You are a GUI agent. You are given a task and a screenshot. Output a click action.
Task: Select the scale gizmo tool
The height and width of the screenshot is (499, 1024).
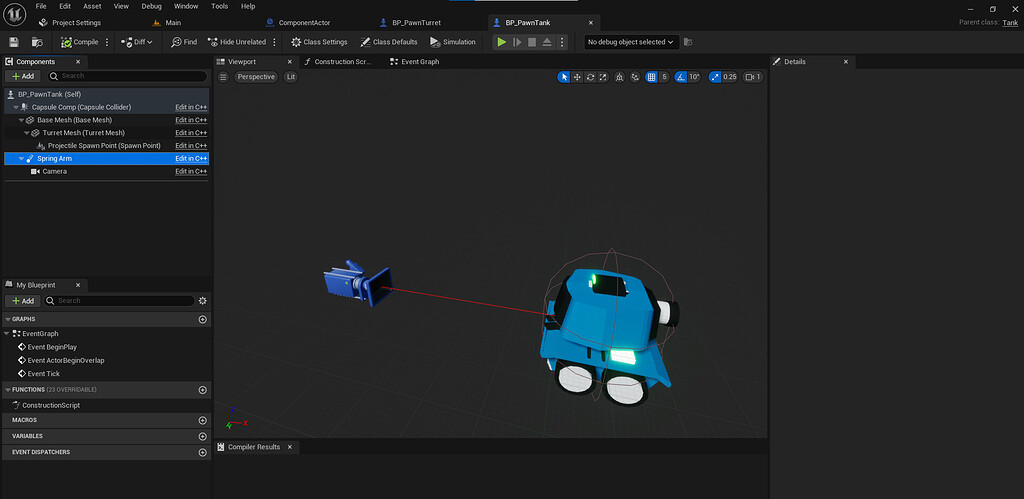603,77
